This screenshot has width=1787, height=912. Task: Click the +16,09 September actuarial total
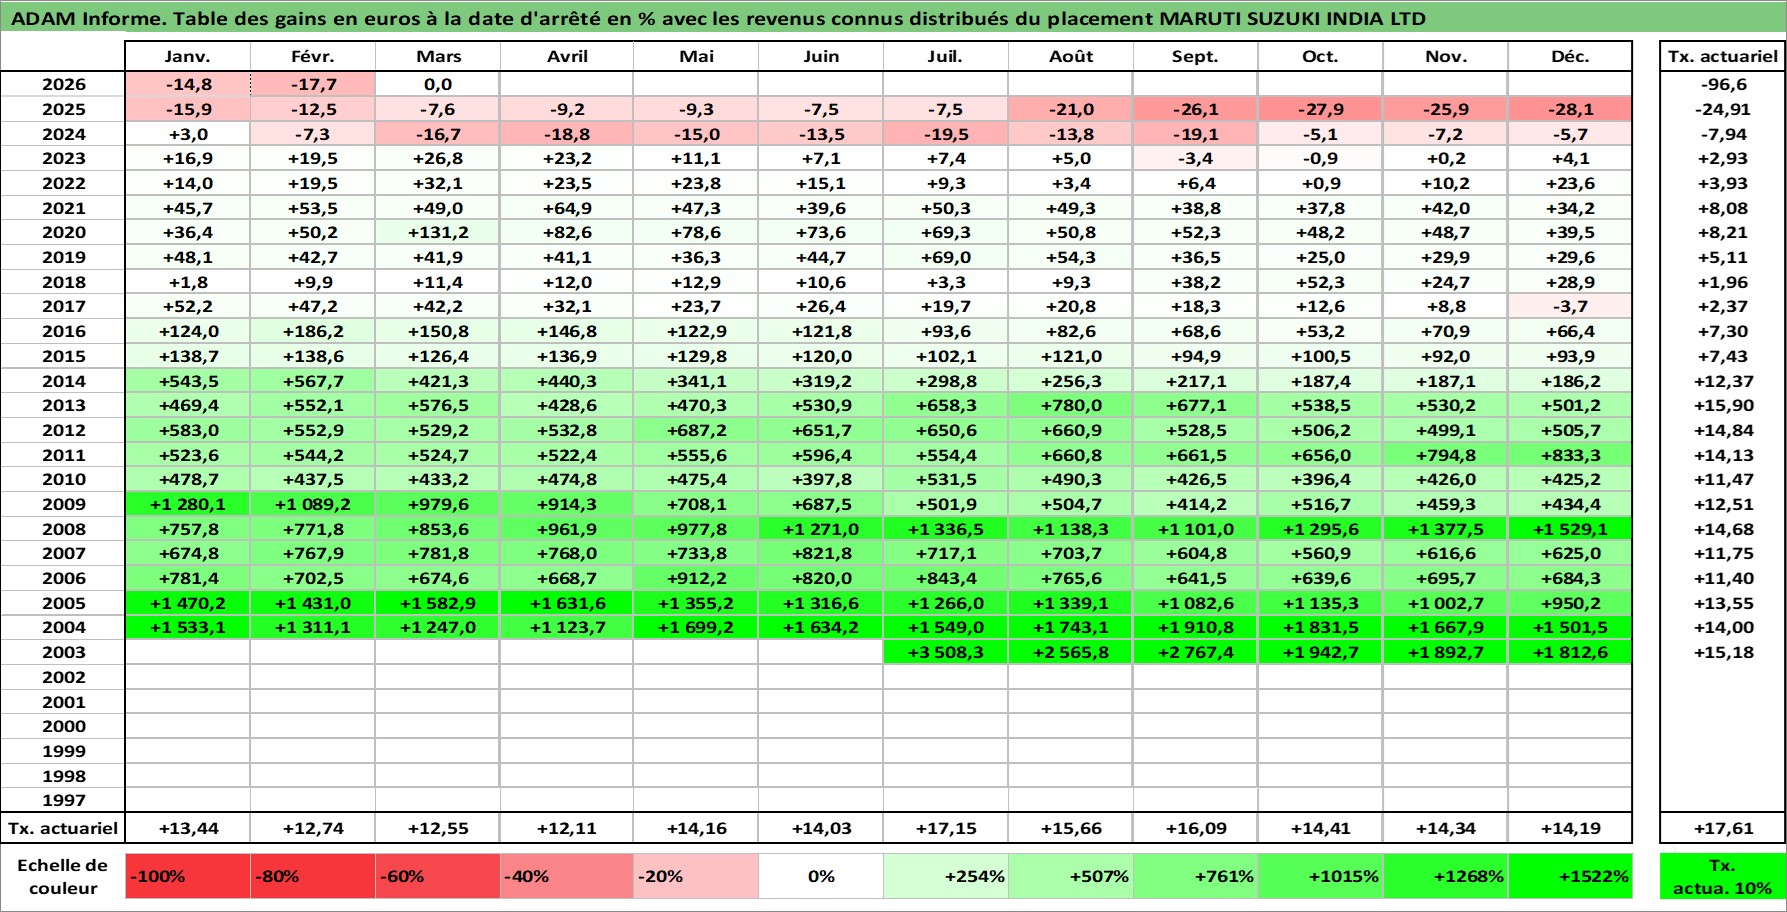click(x=1195, y=828)
